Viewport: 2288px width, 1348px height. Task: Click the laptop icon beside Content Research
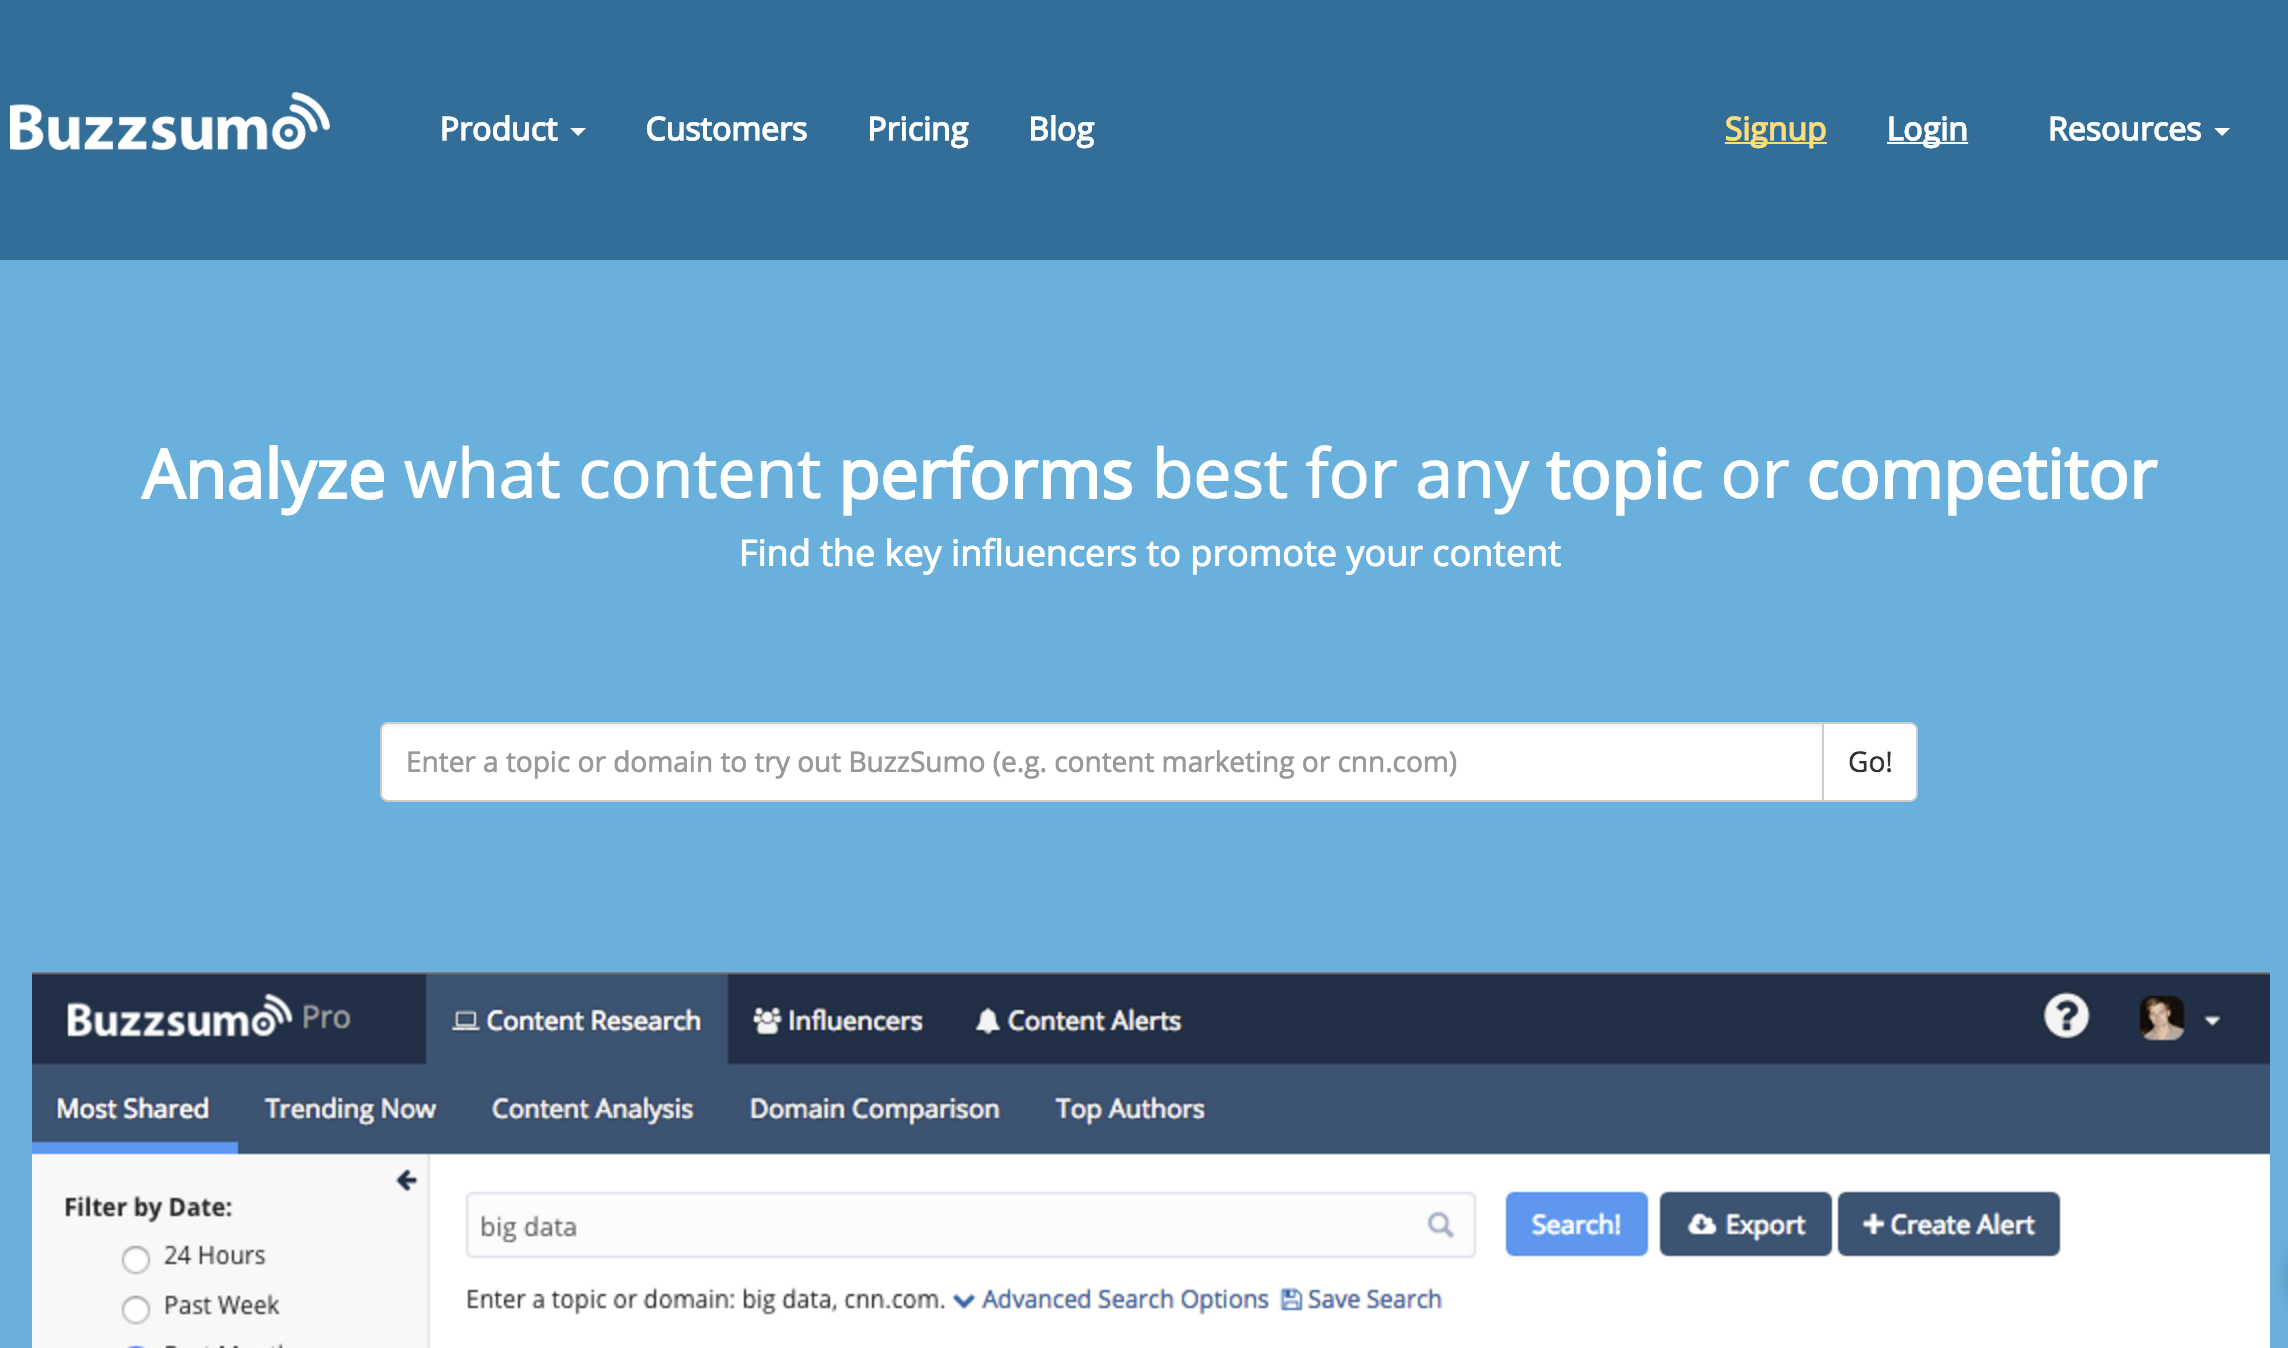pyautogui.click(x=465, y=1021)
